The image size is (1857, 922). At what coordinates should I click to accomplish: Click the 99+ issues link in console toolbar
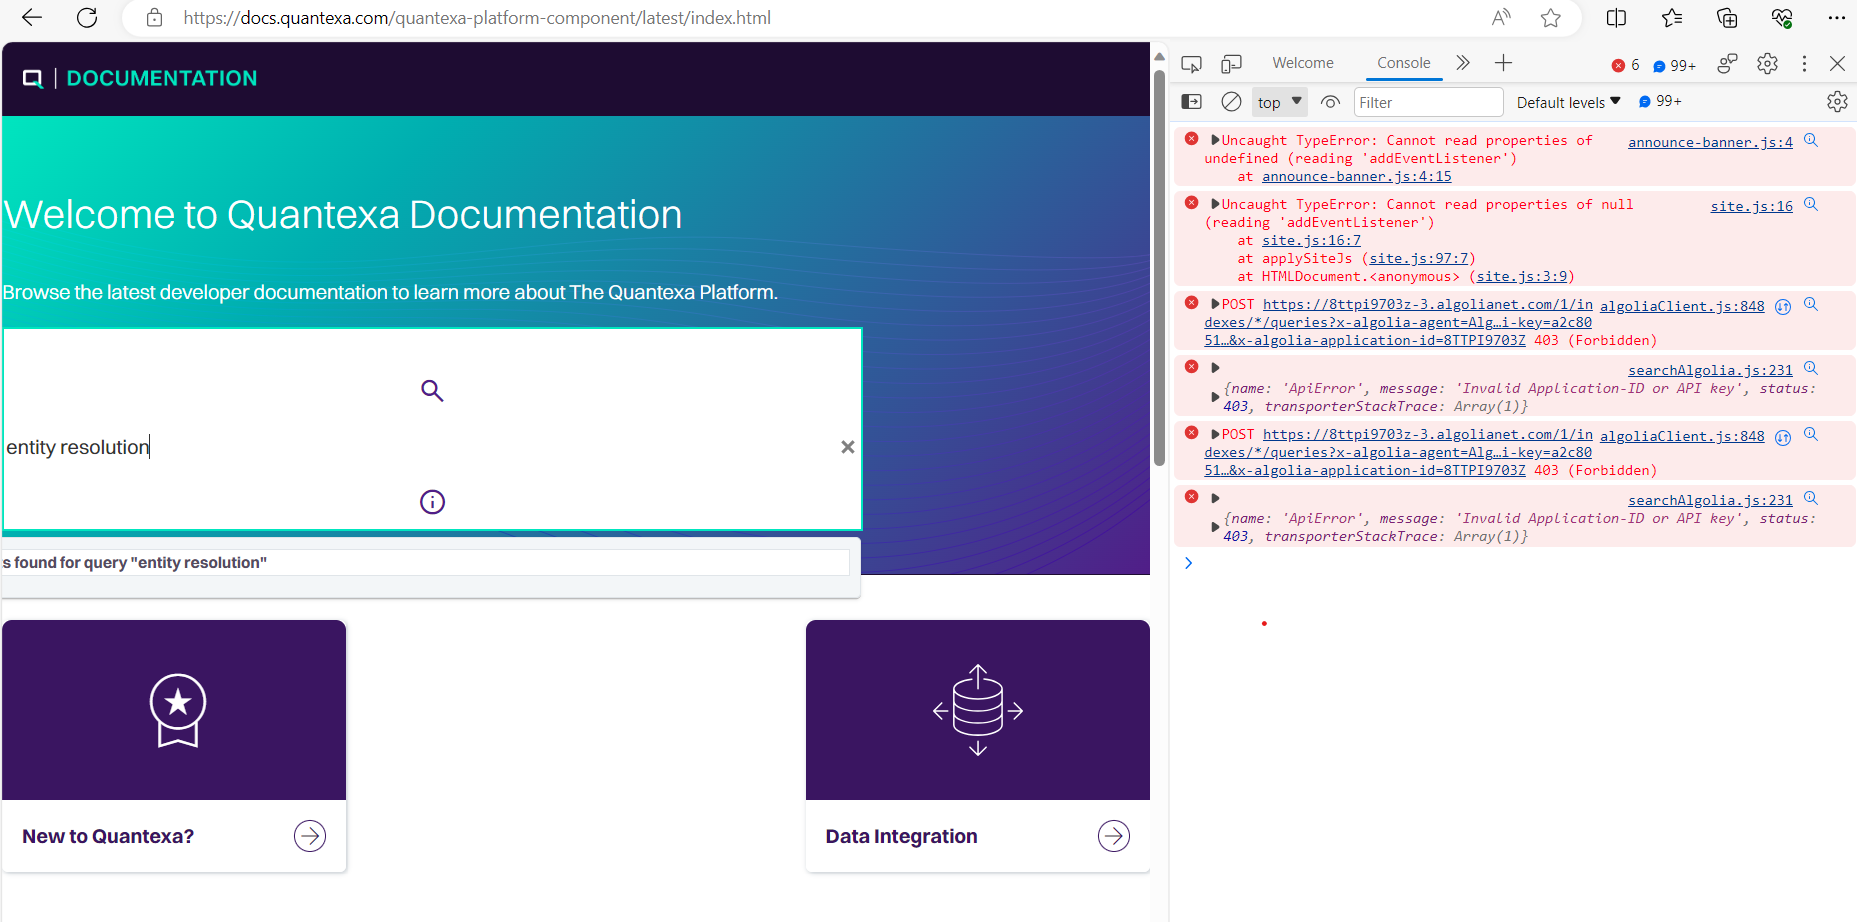[x=1660, y=101]
